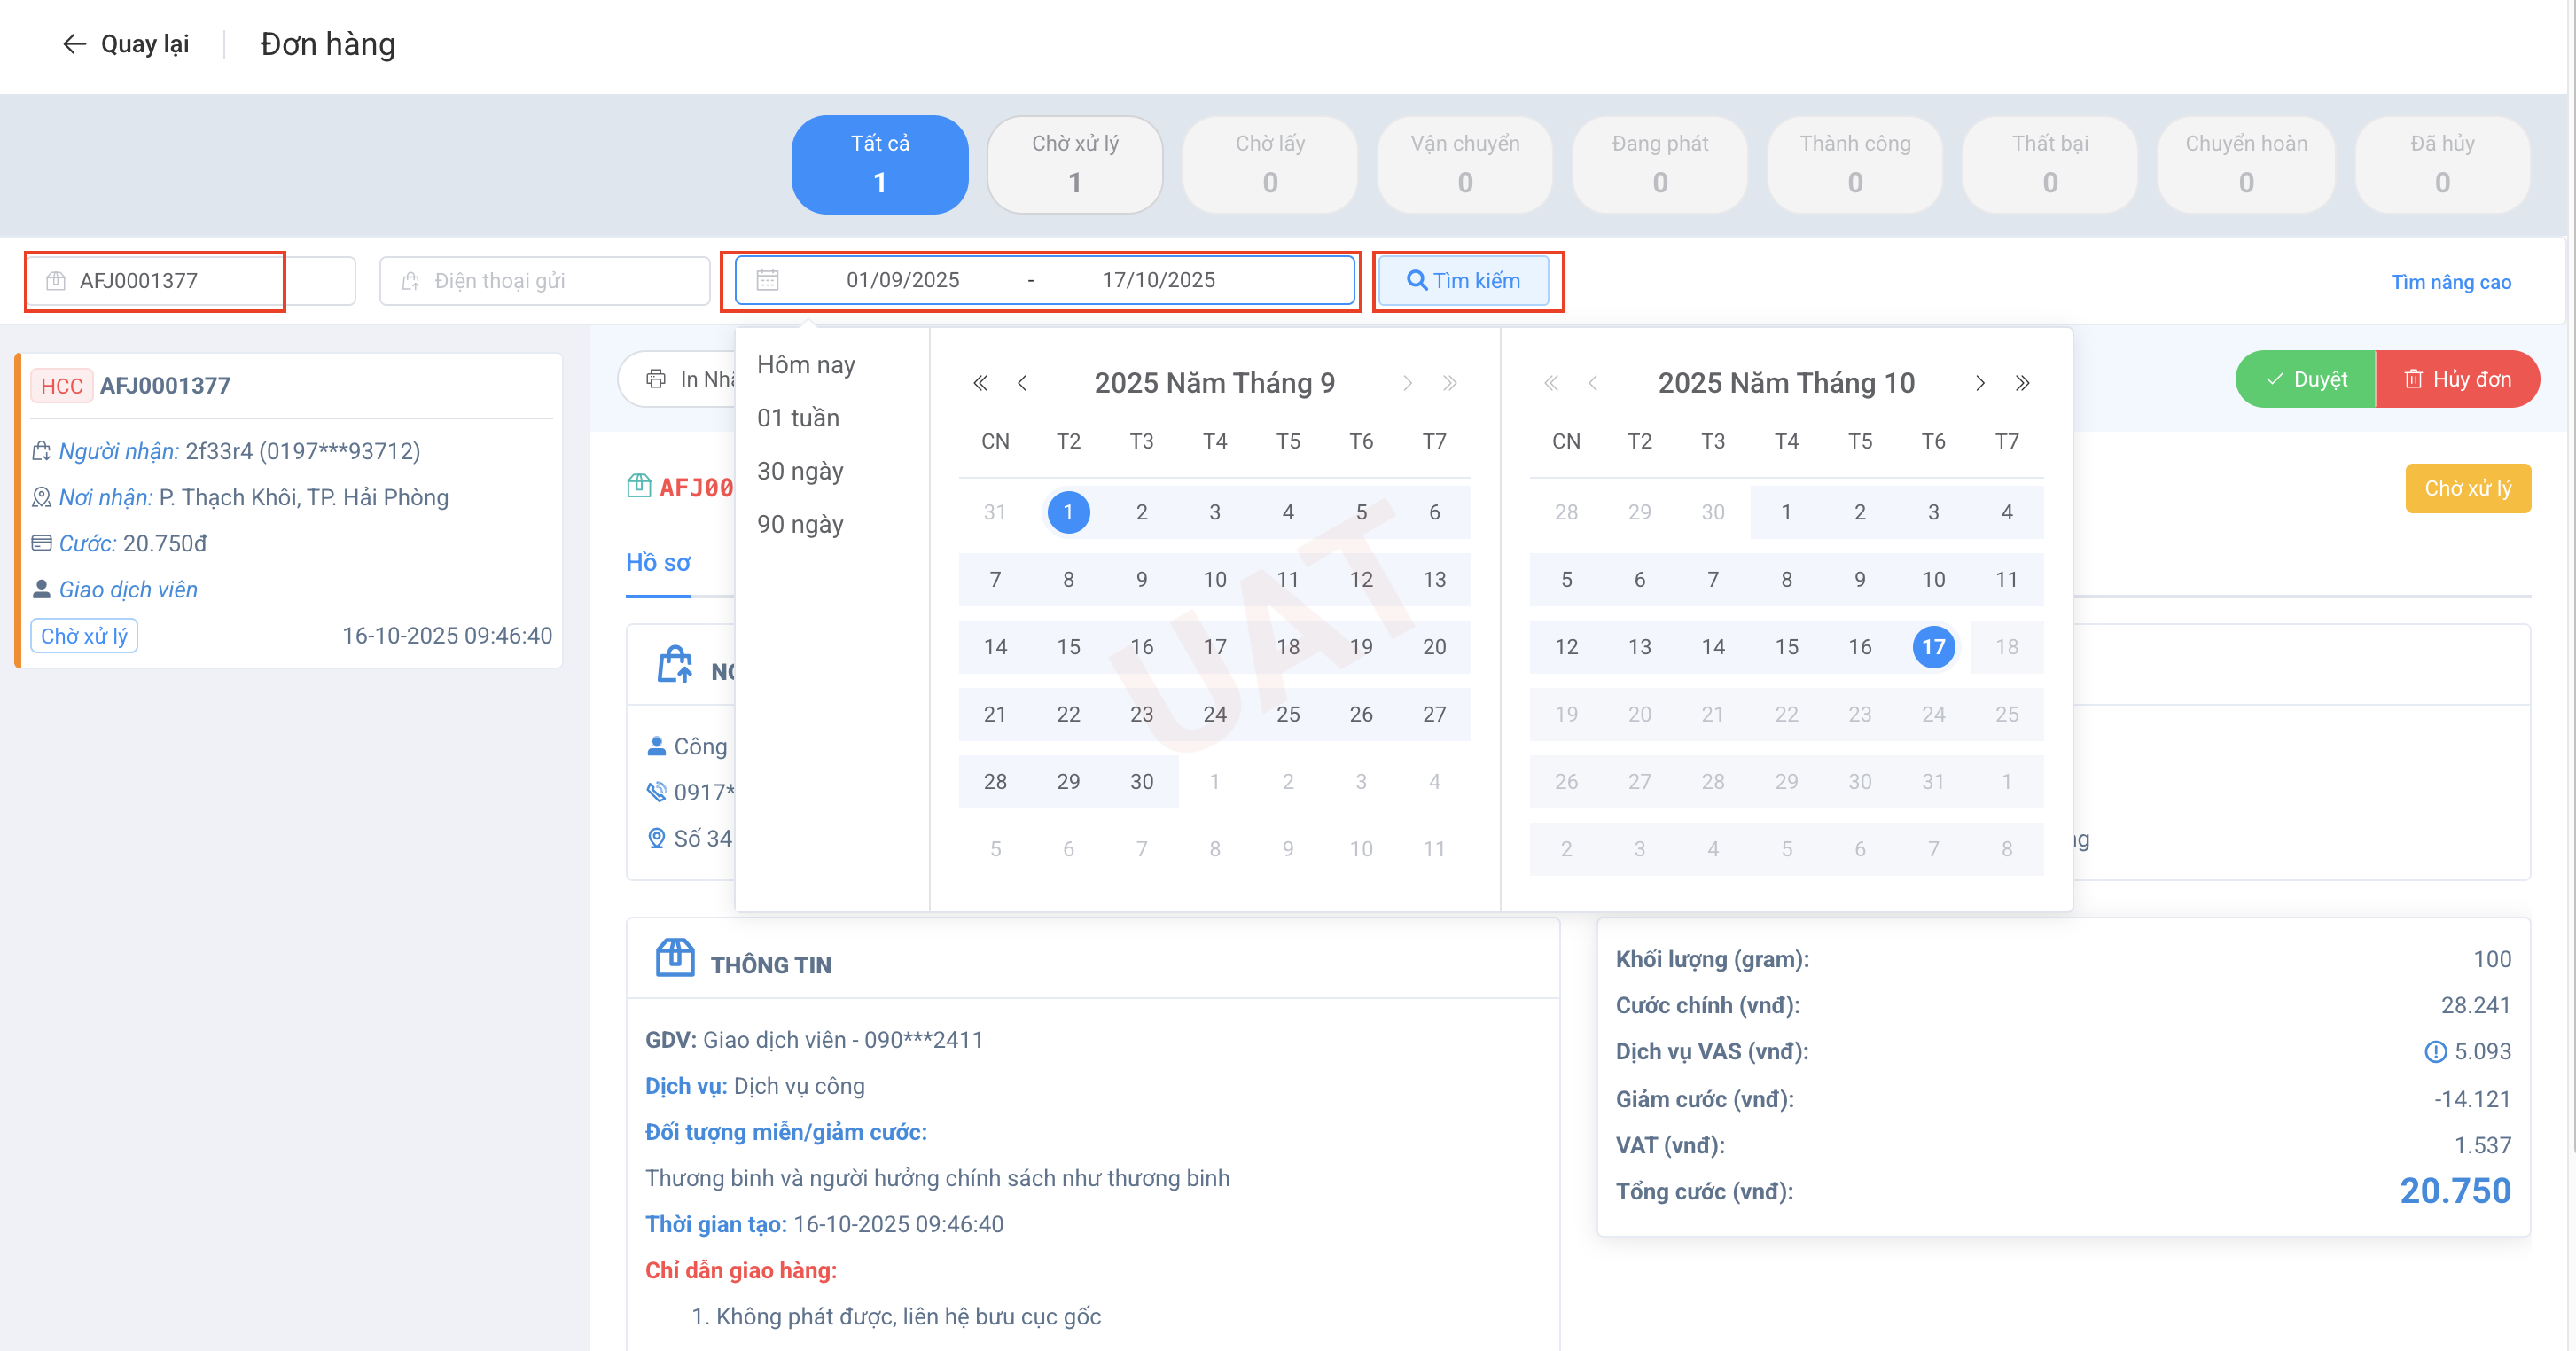This screenshot has width=2576, height=1351.
Task: Advance to next month in October calendar
Action: pyautogui.click(x=1980, y=383)
